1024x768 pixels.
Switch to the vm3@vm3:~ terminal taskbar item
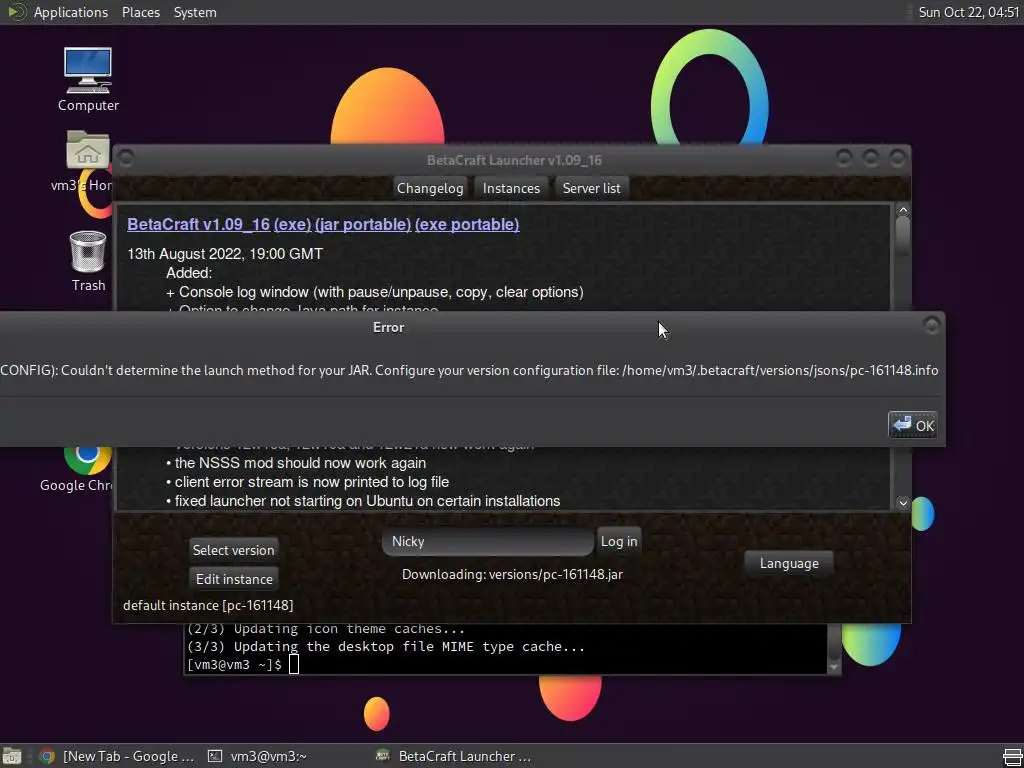257,756
